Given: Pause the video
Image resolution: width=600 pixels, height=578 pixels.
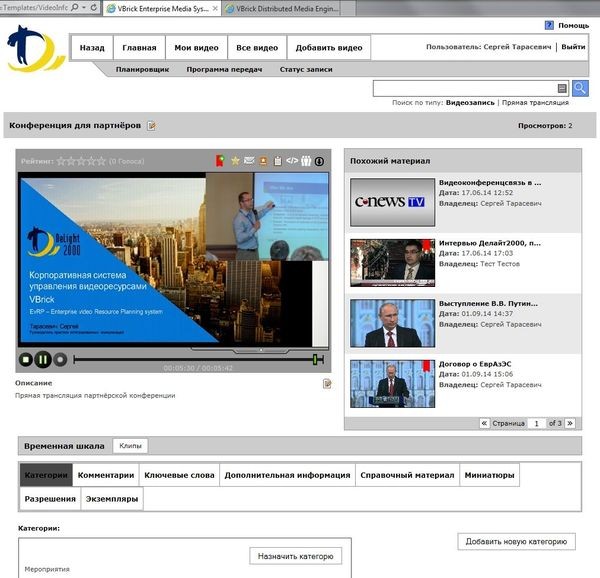Looking at the screenshot, I should pos(43,360).
